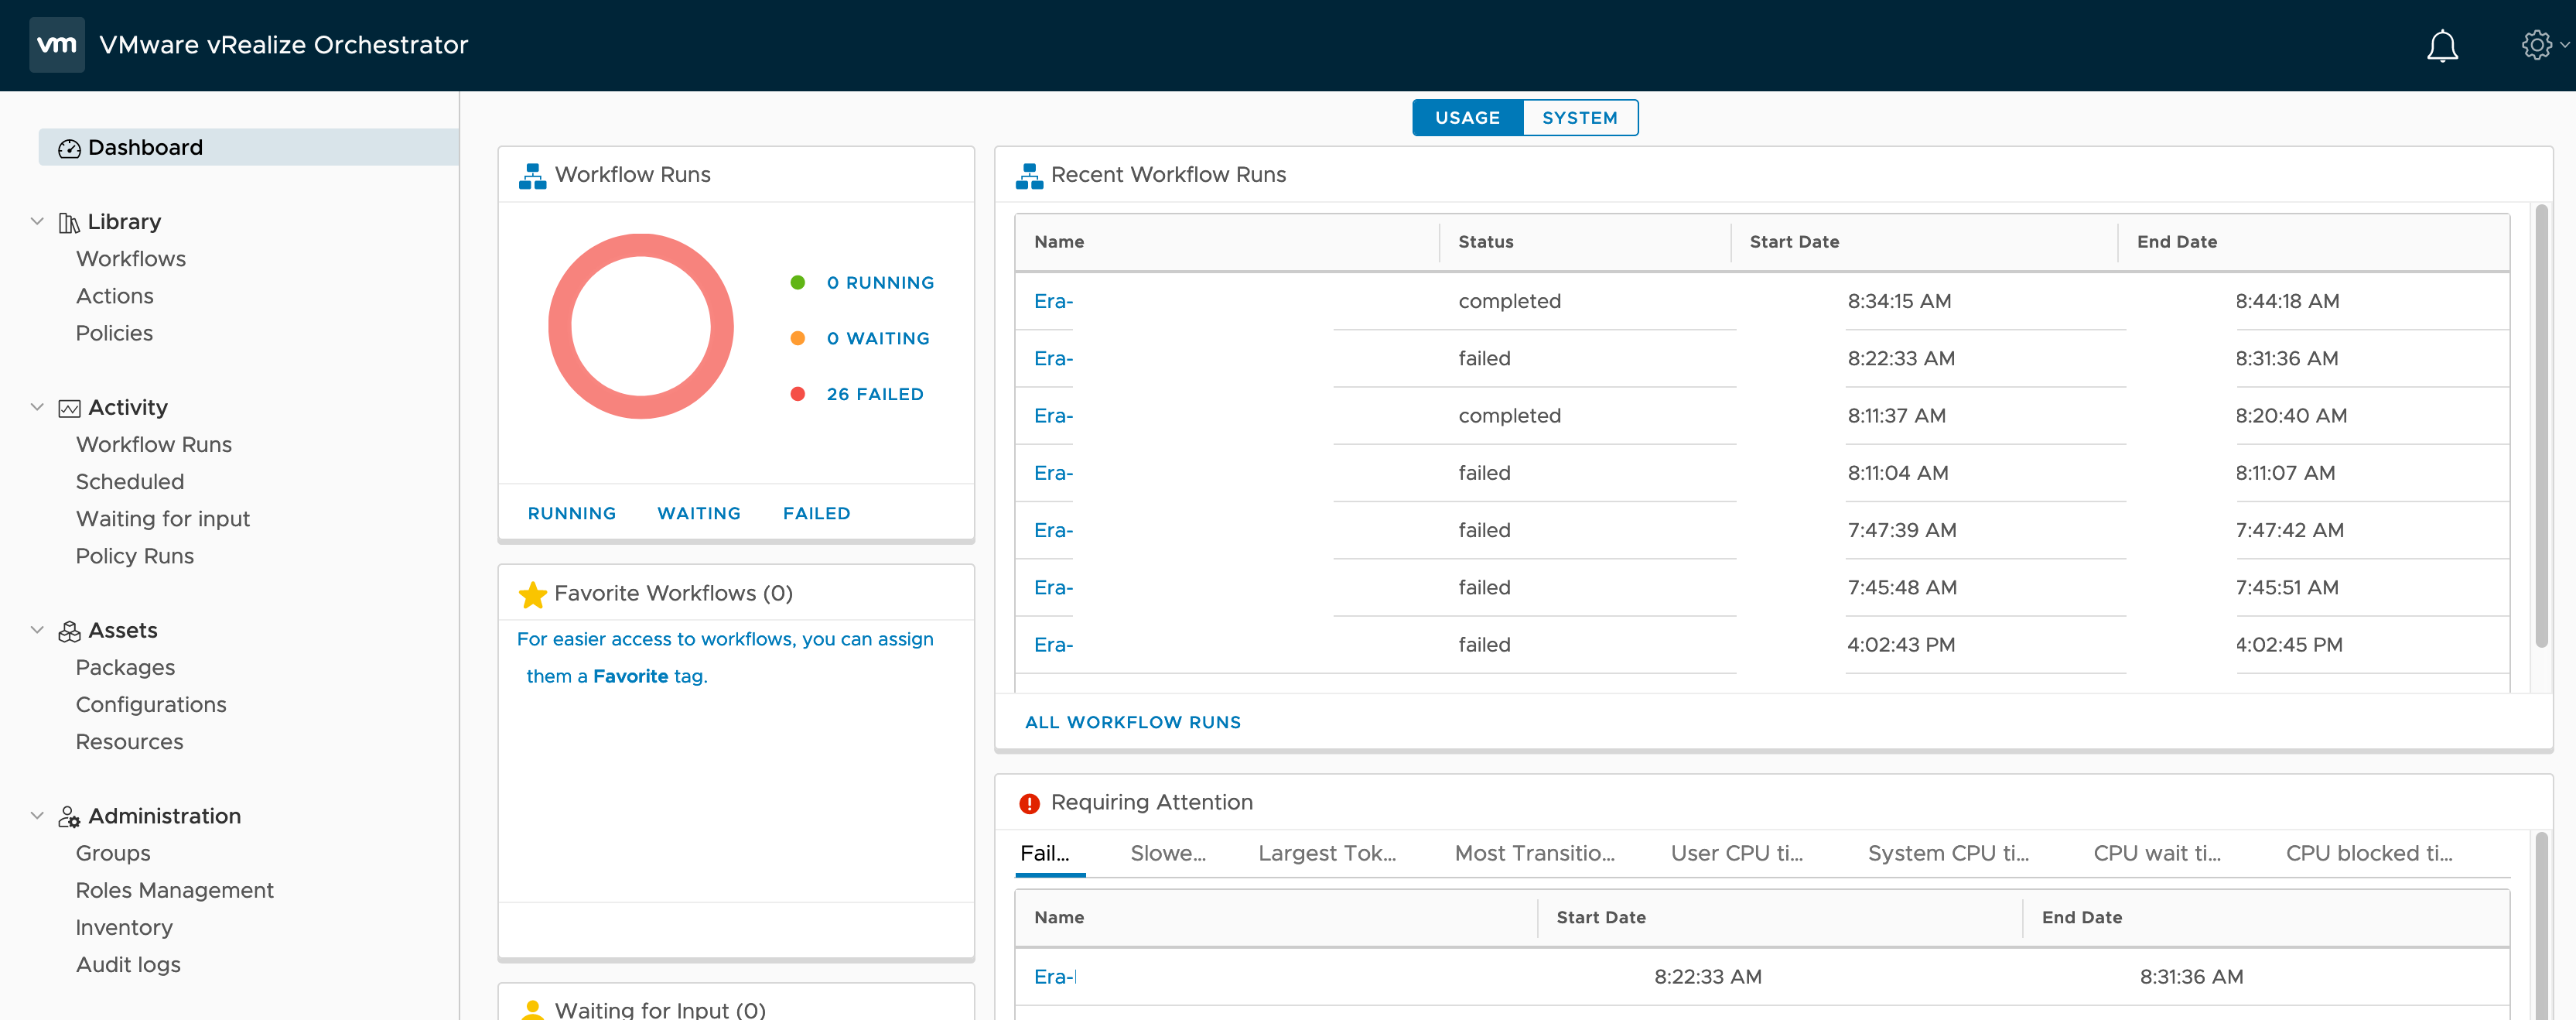
Task: Open Waiting for input in sidebar
Action: 163,519
